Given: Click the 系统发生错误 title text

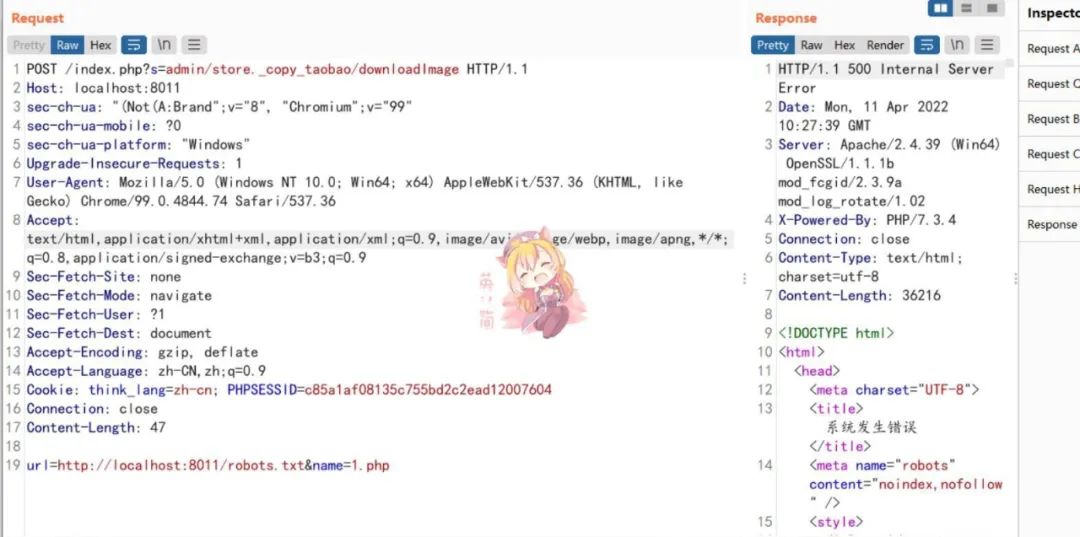Looking at the screenshot, I should [x=871, y=428].
